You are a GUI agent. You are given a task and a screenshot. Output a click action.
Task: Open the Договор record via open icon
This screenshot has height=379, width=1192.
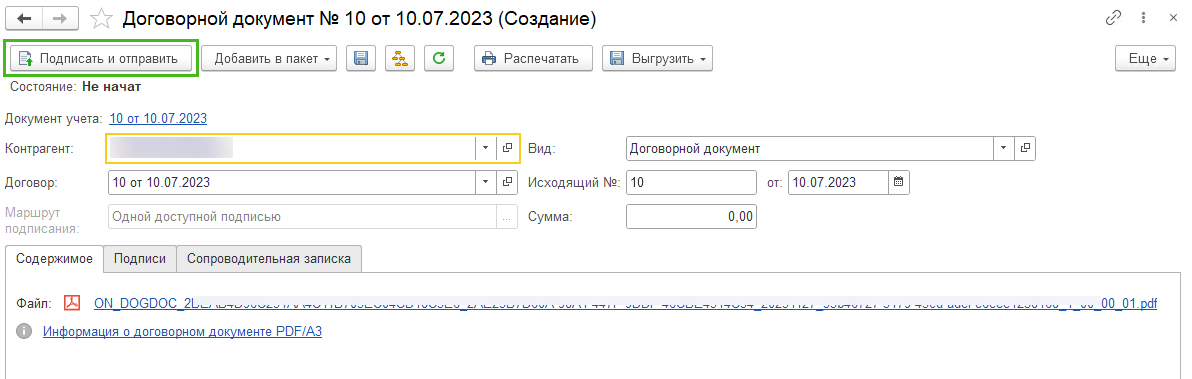click(508, 182)
